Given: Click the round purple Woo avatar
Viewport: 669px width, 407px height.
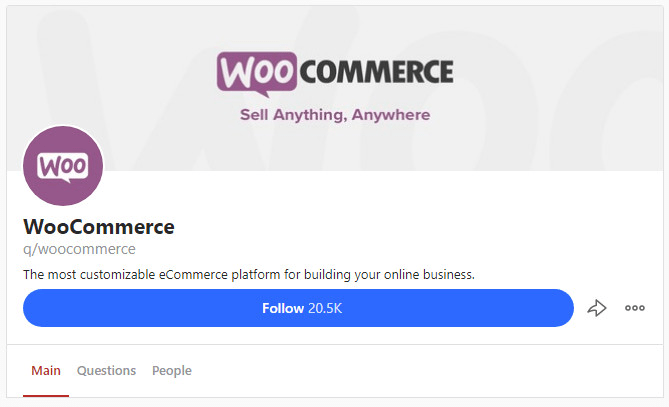Looking at the screenshot, I should 63,166.
